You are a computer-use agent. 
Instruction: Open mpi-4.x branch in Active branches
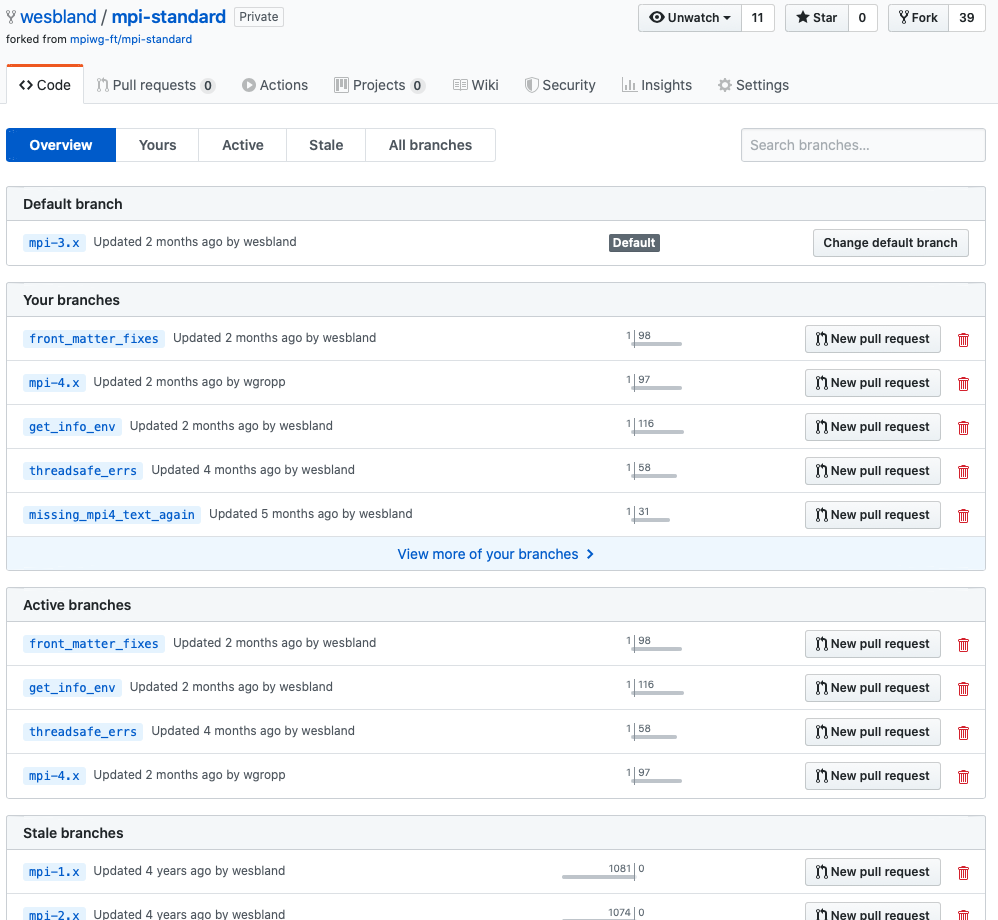coord(54,775)
